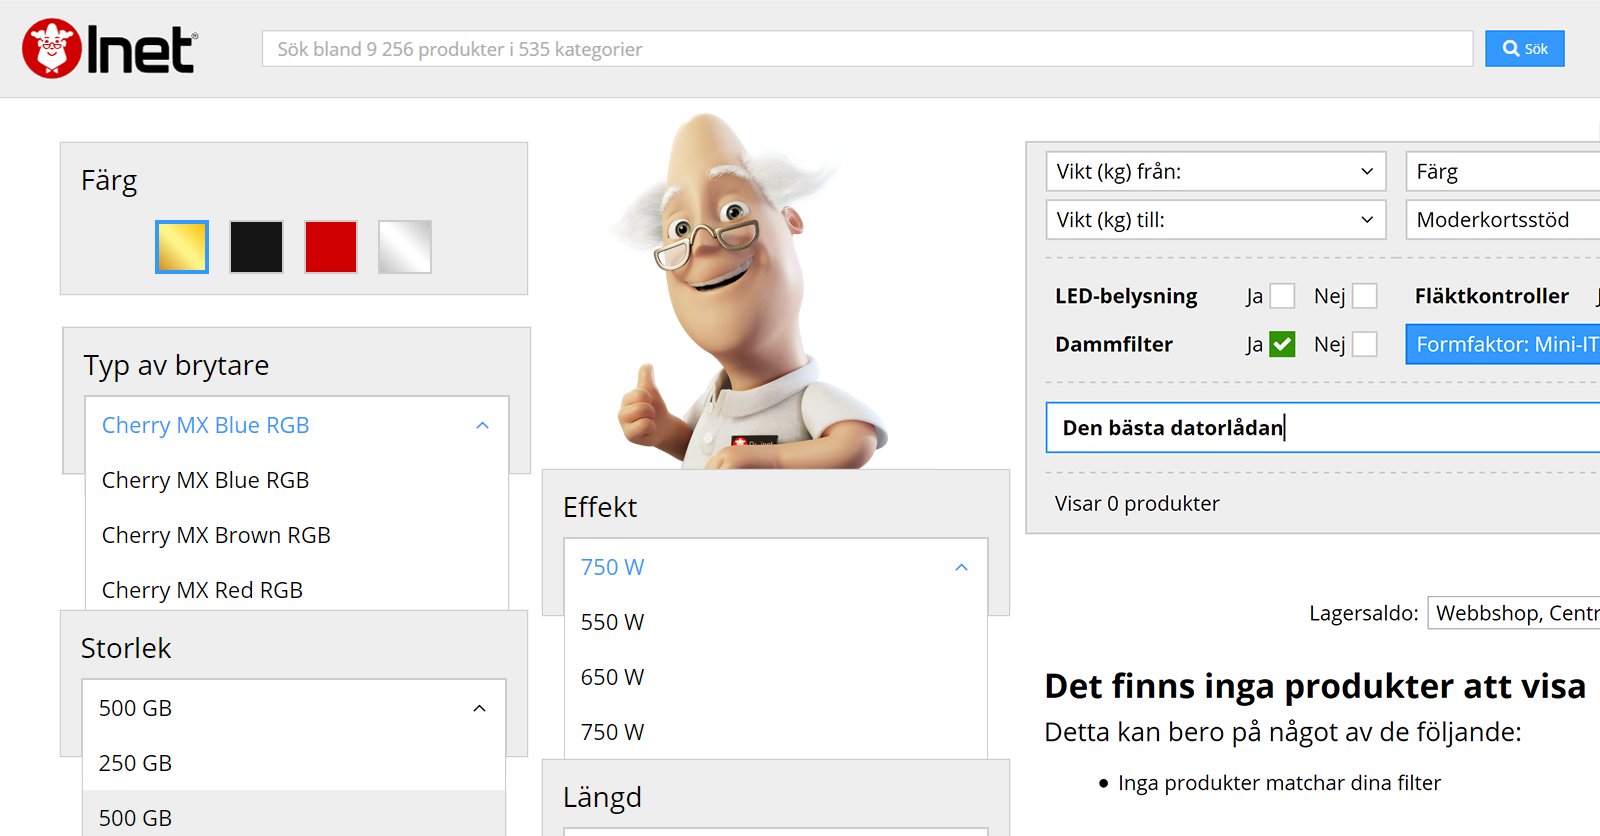Click the Den bästa datorlådan text field
The width and height of the screenshot is (1600, 836).
coord(1323,428)
